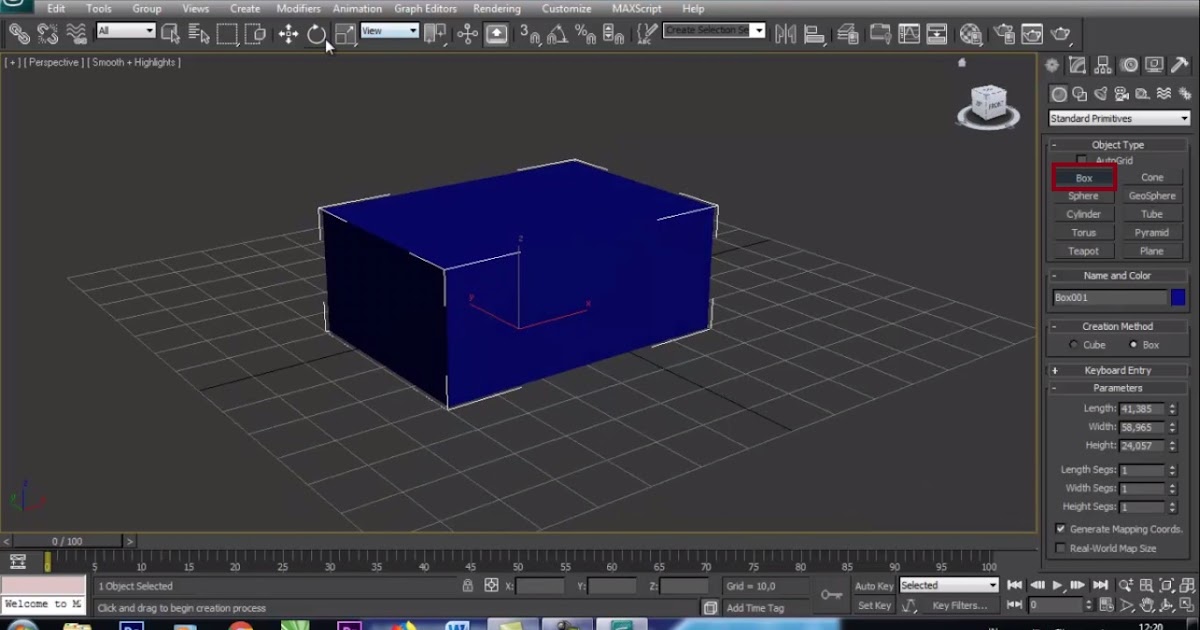1200x630 pixels.
Task: Open the Modifiers menu
Action: (298, 8)
